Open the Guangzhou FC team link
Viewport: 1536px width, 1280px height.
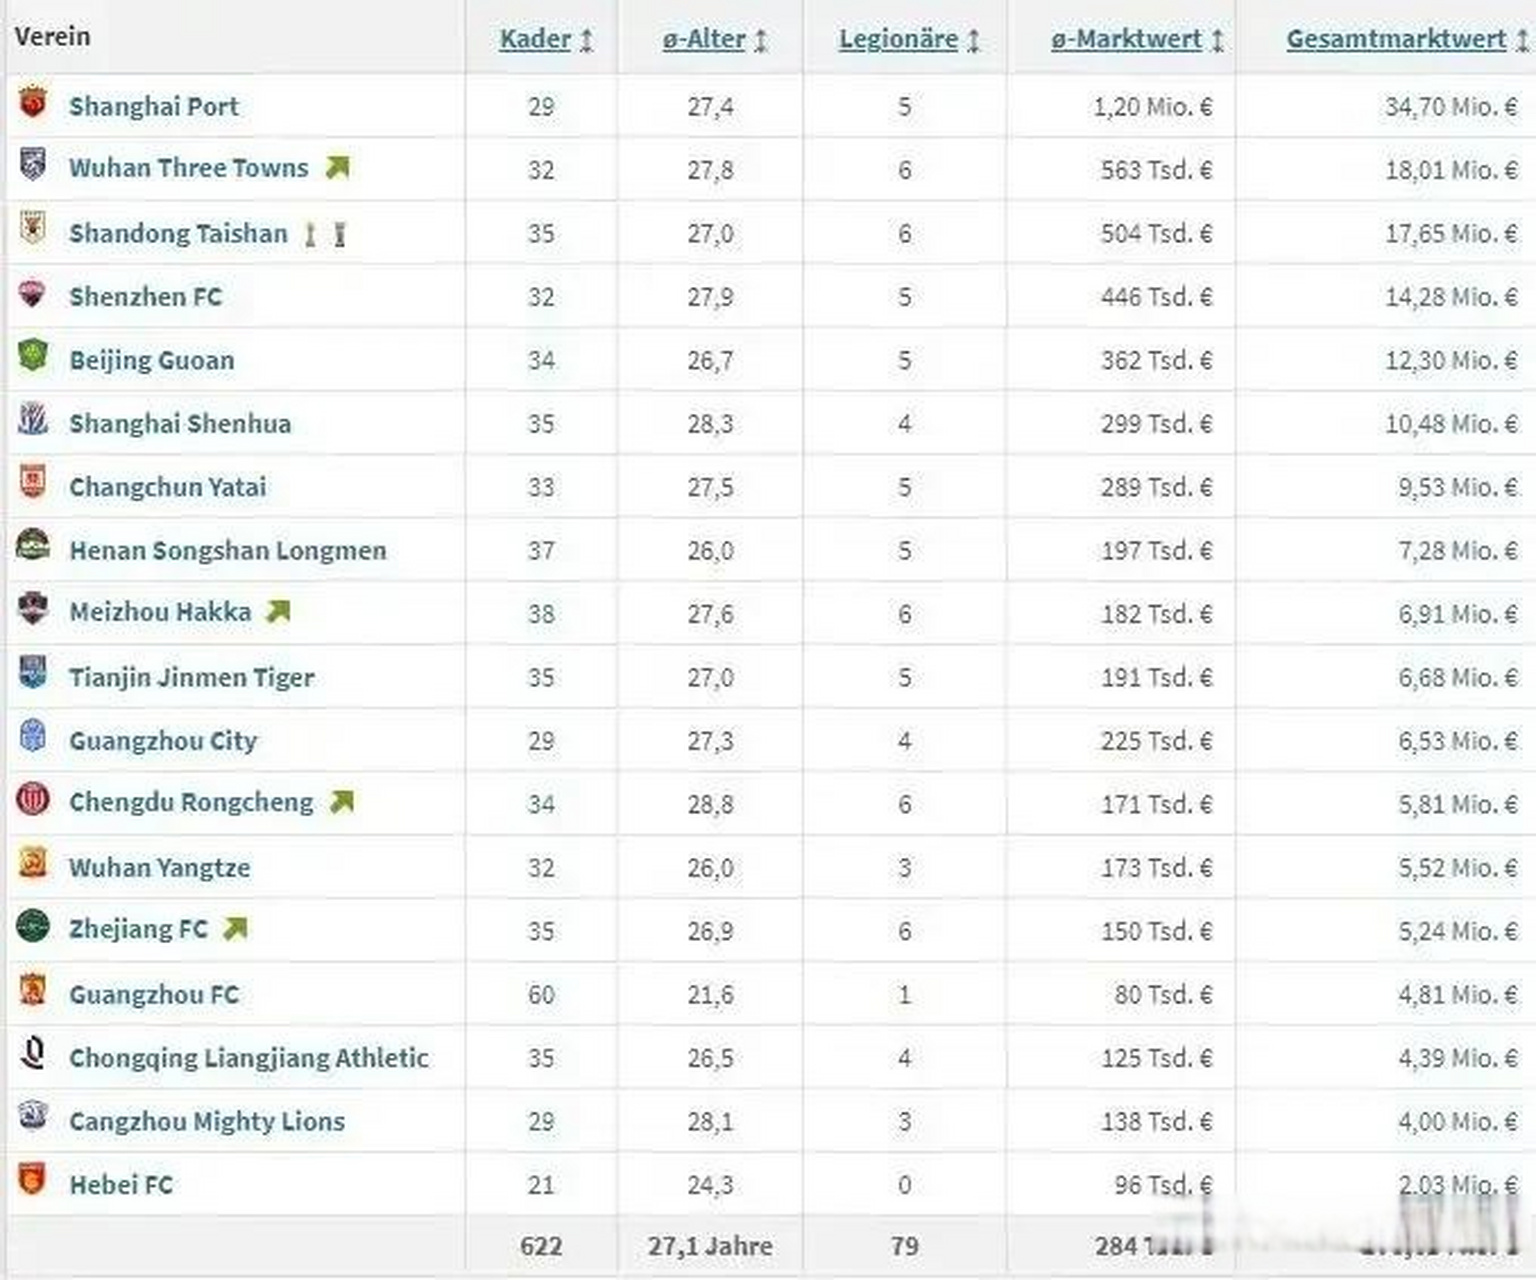pyautogui.click(x=154, y=995)
